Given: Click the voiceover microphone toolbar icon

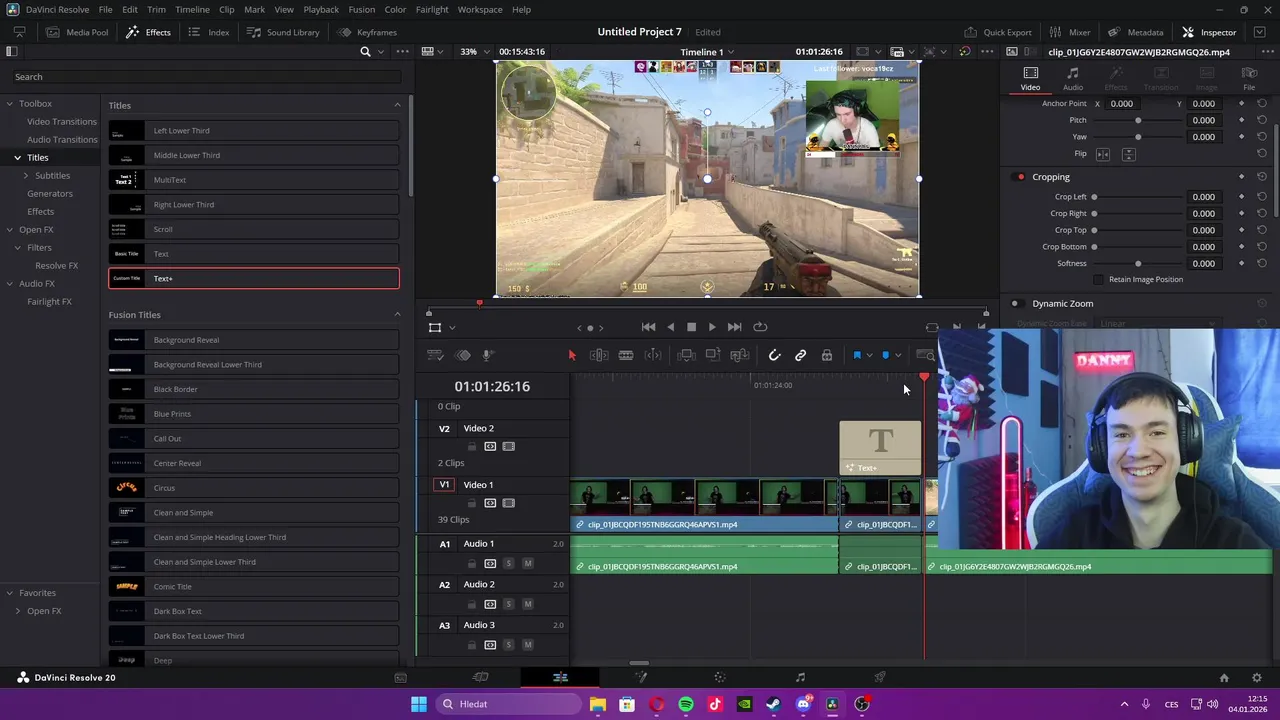Looking at the screenshot, I should coord(487,355).
